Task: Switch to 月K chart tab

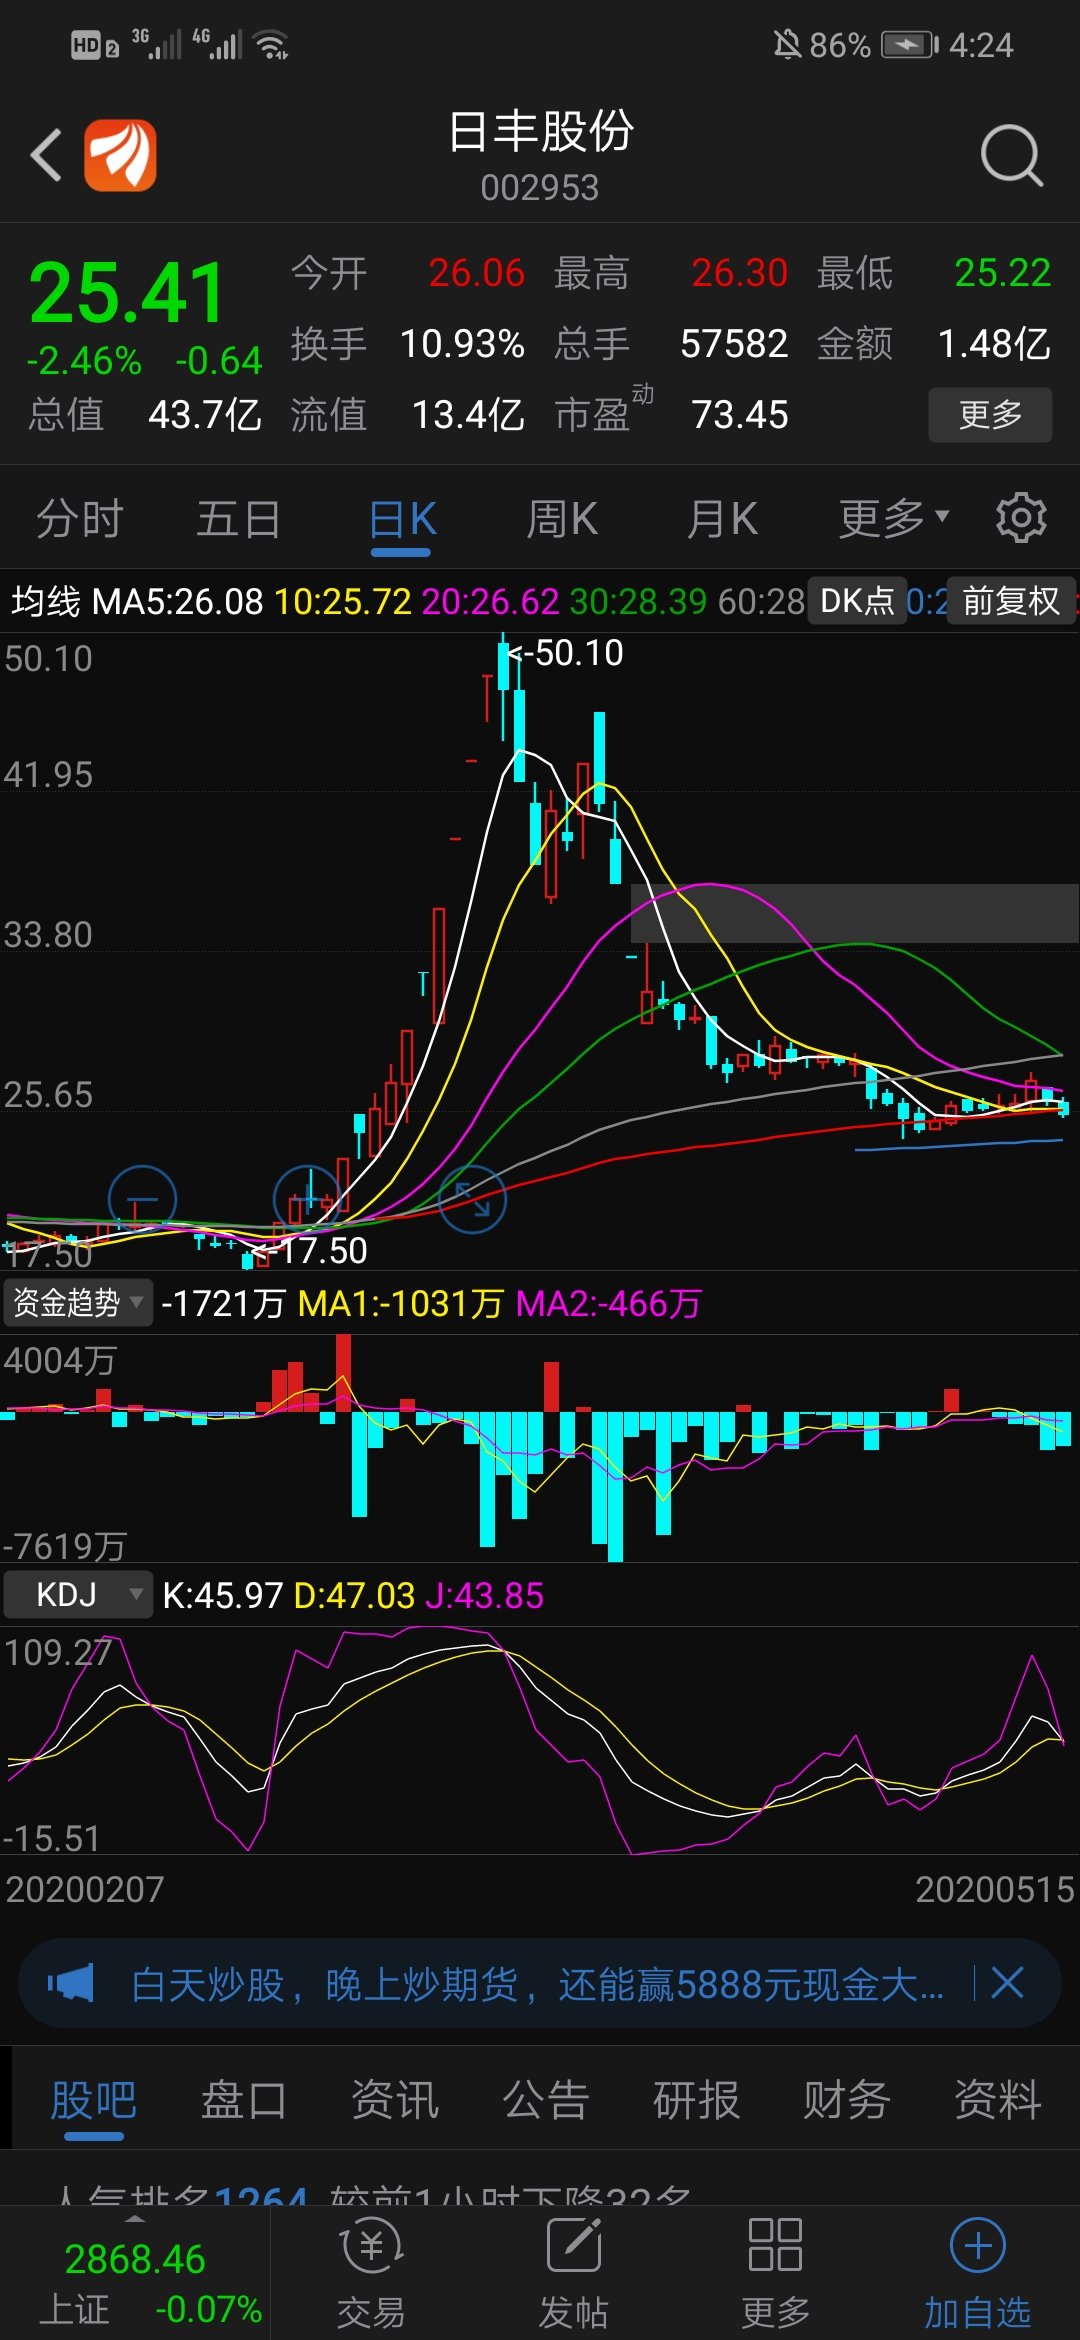Action: [x=722, y=519]
